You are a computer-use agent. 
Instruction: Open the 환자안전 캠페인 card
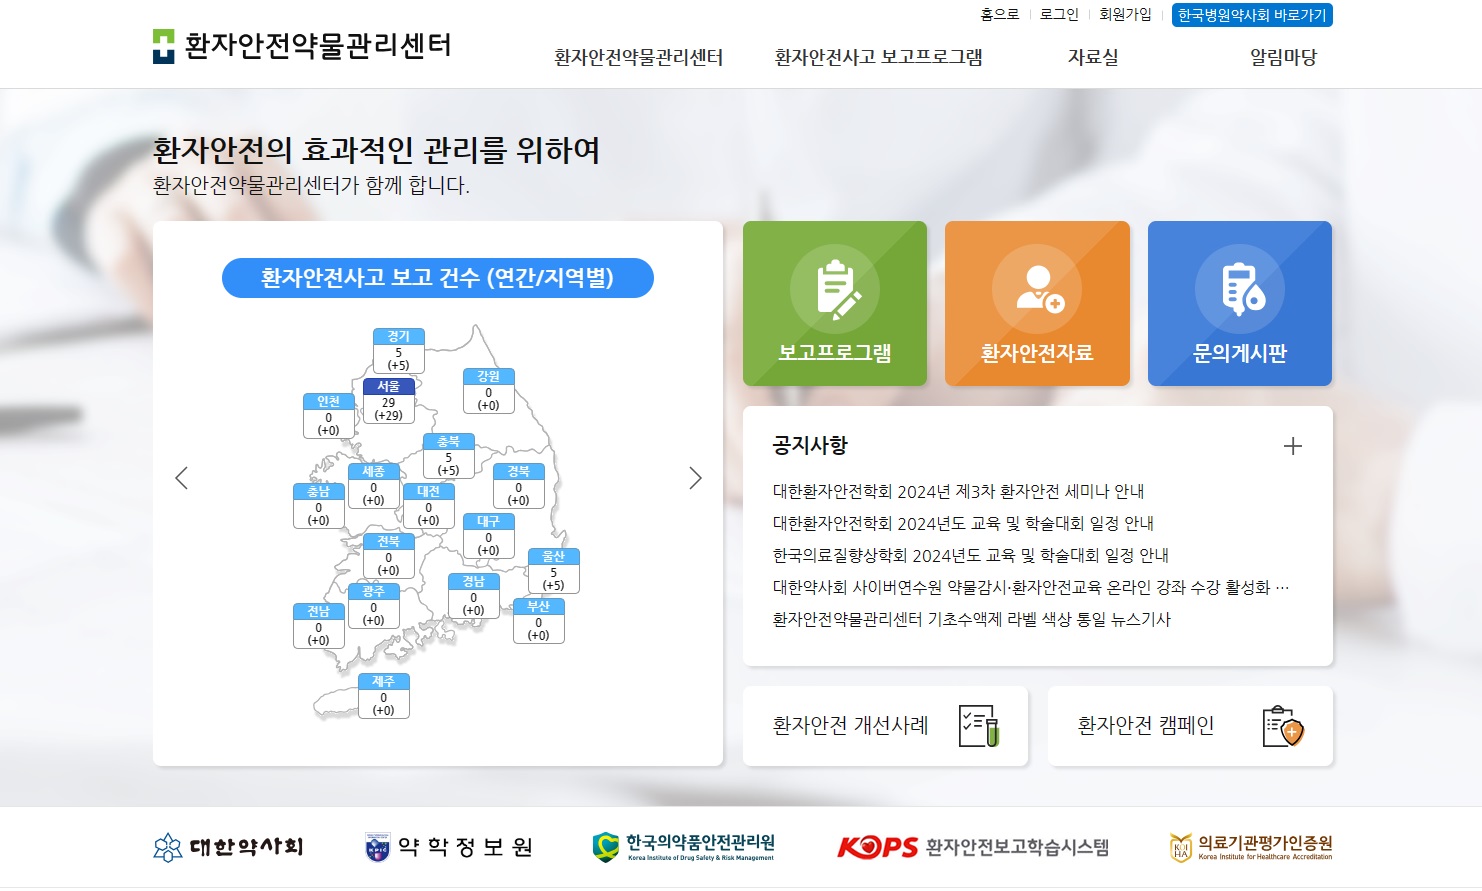coord(1190,726)
